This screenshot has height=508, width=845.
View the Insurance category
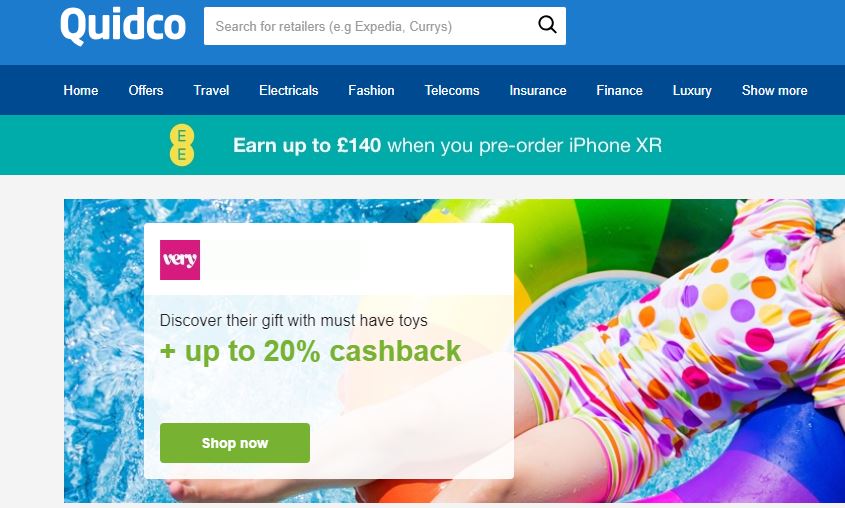538,91
